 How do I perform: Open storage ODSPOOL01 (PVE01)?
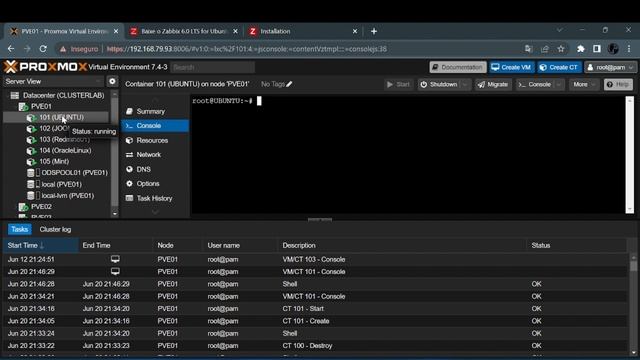click(74, 173)
